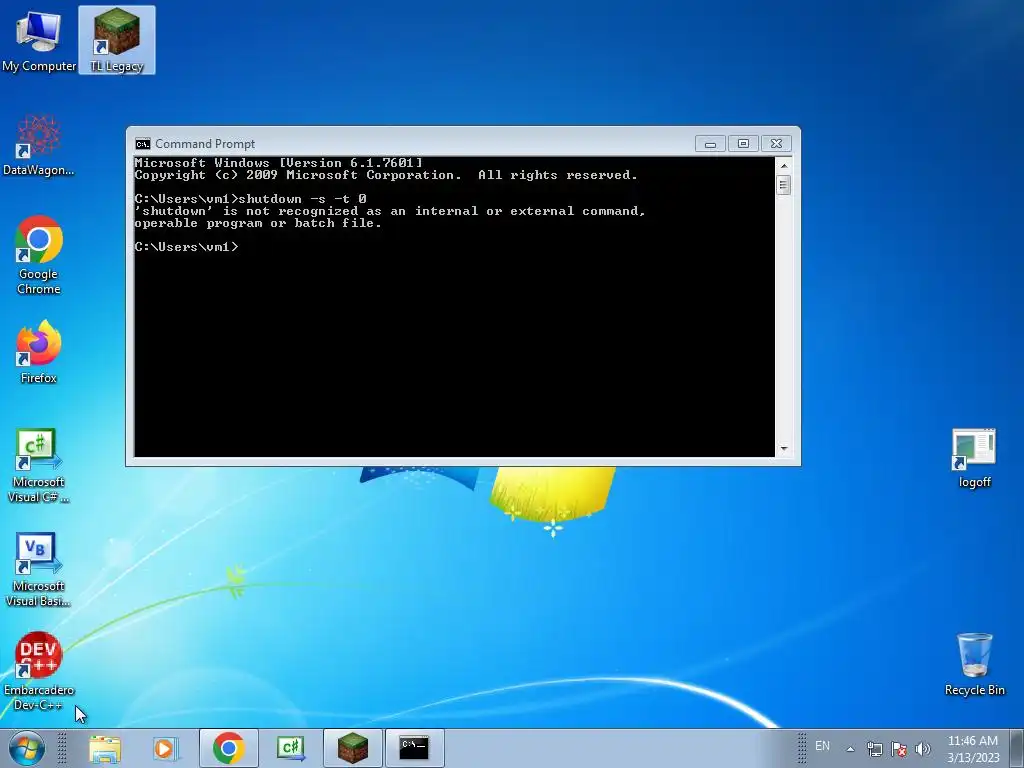Click the Command Prompt scrollbar up arrow
Screen dimensions: 1024x768
[x=784, y=166]
